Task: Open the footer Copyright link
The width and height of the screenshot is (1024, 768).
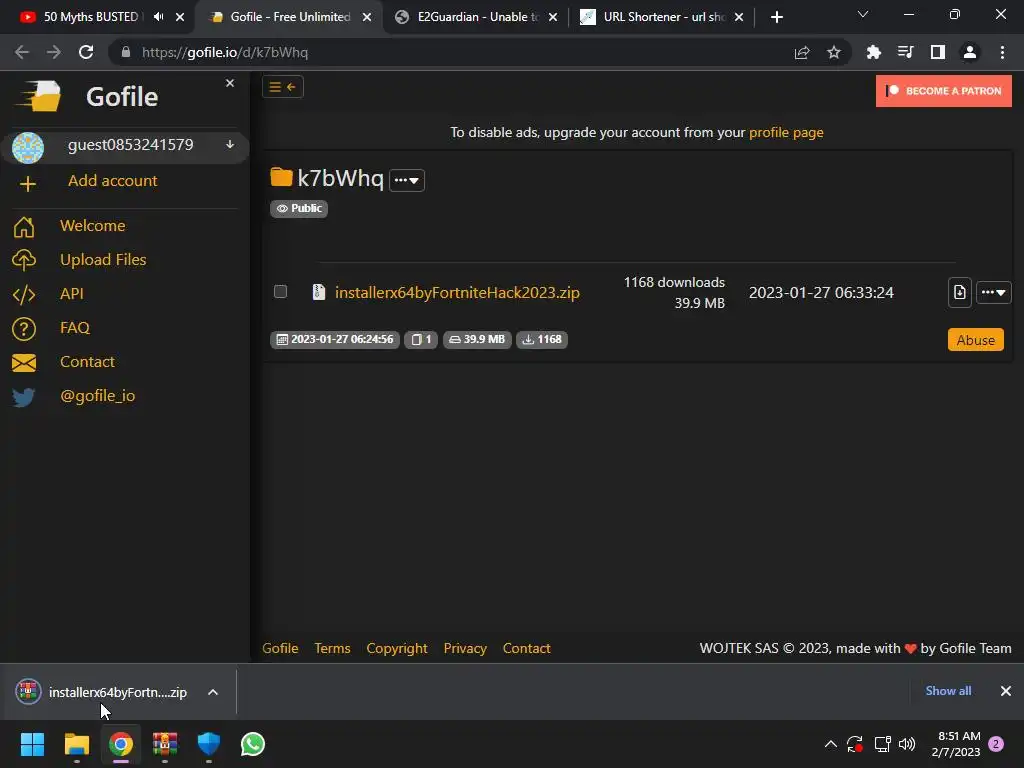Action: click(x=397, y=648)
